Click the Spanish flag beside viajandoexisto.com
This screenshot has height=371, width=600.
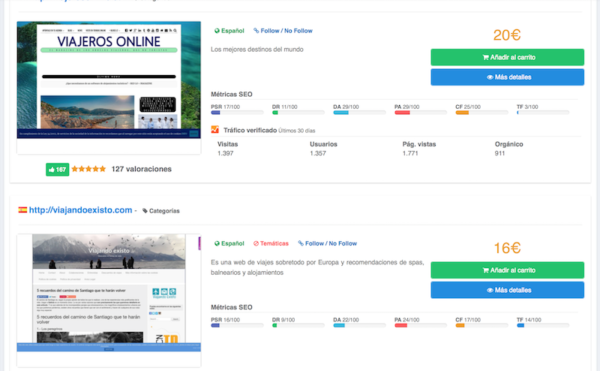(x=23, y=210)
